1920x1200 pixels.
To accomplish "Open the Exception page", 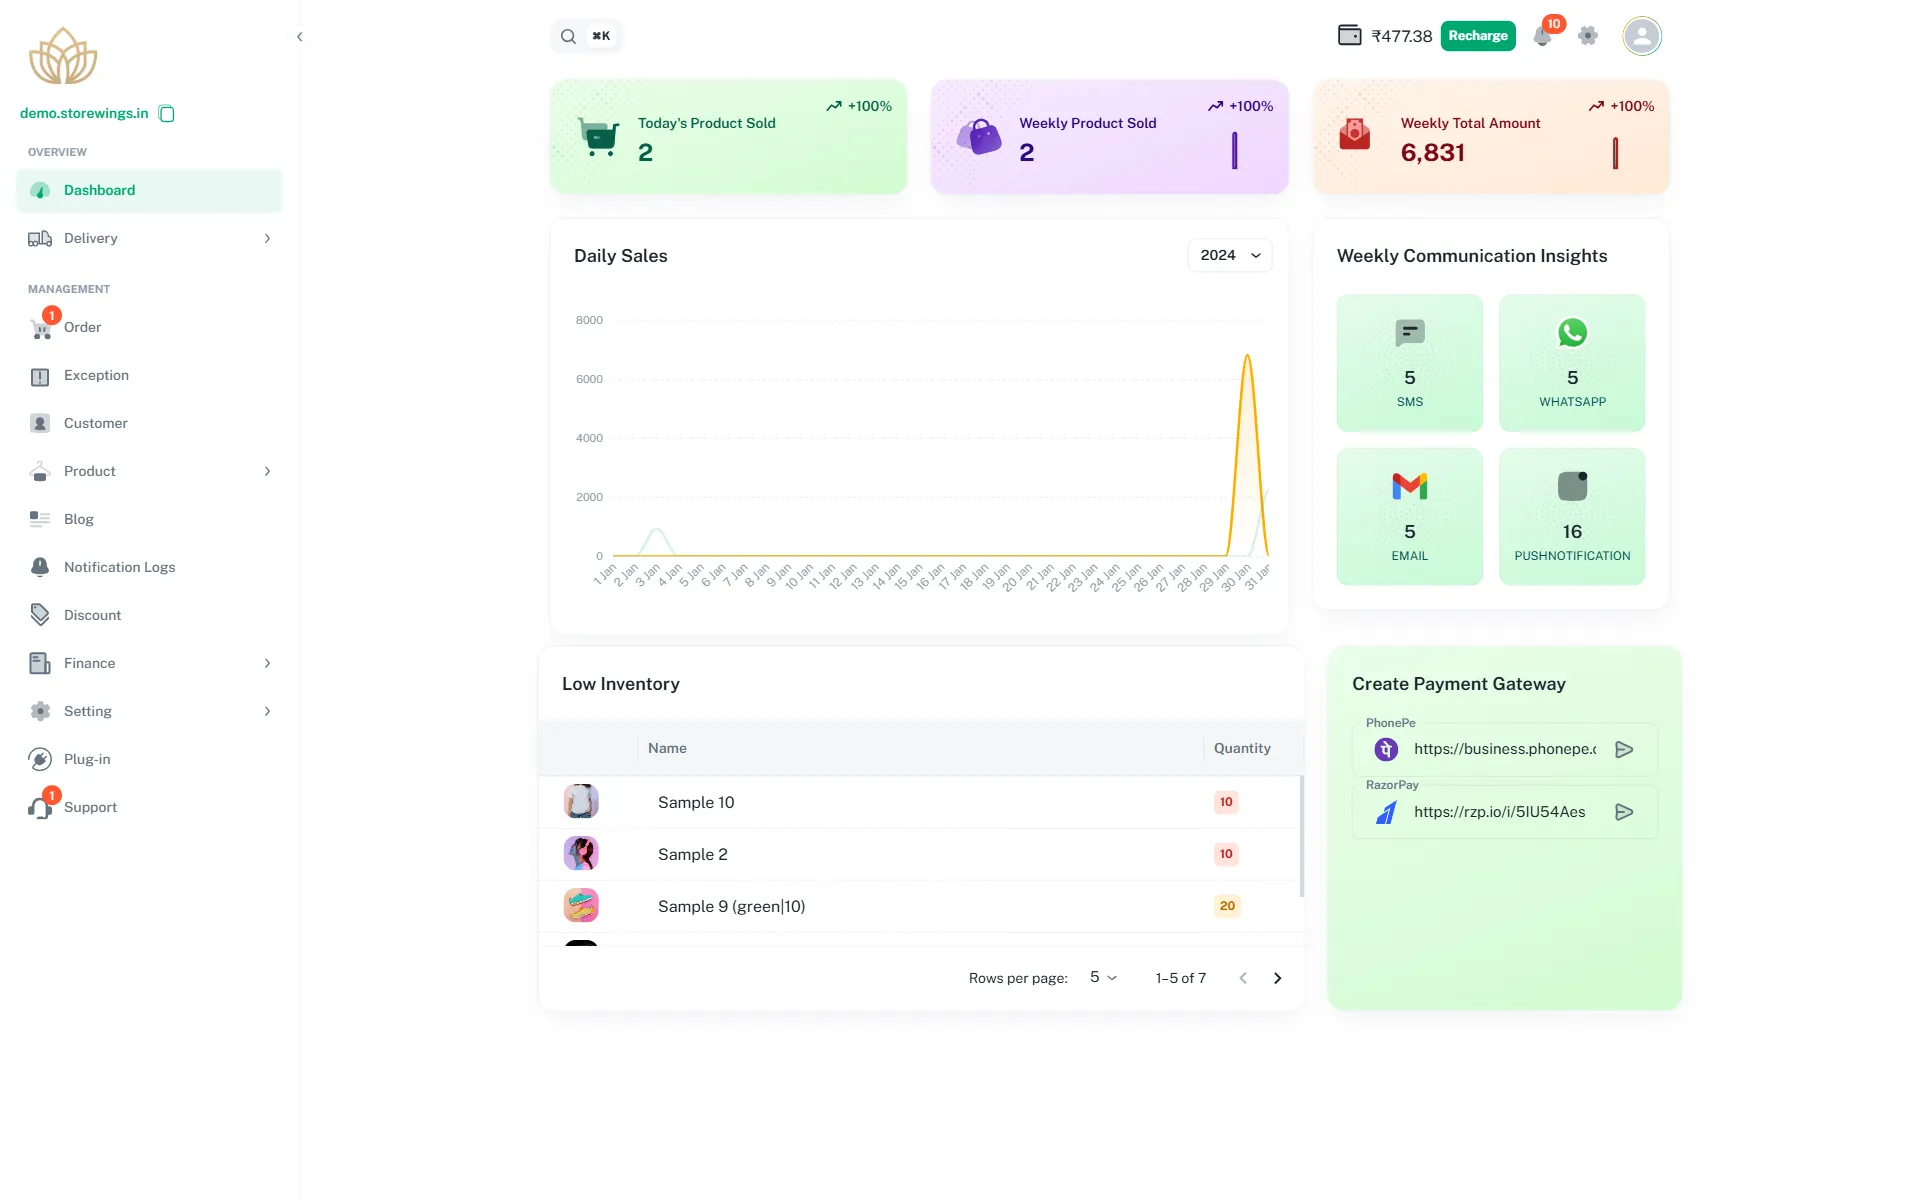I will pos(149,375).
